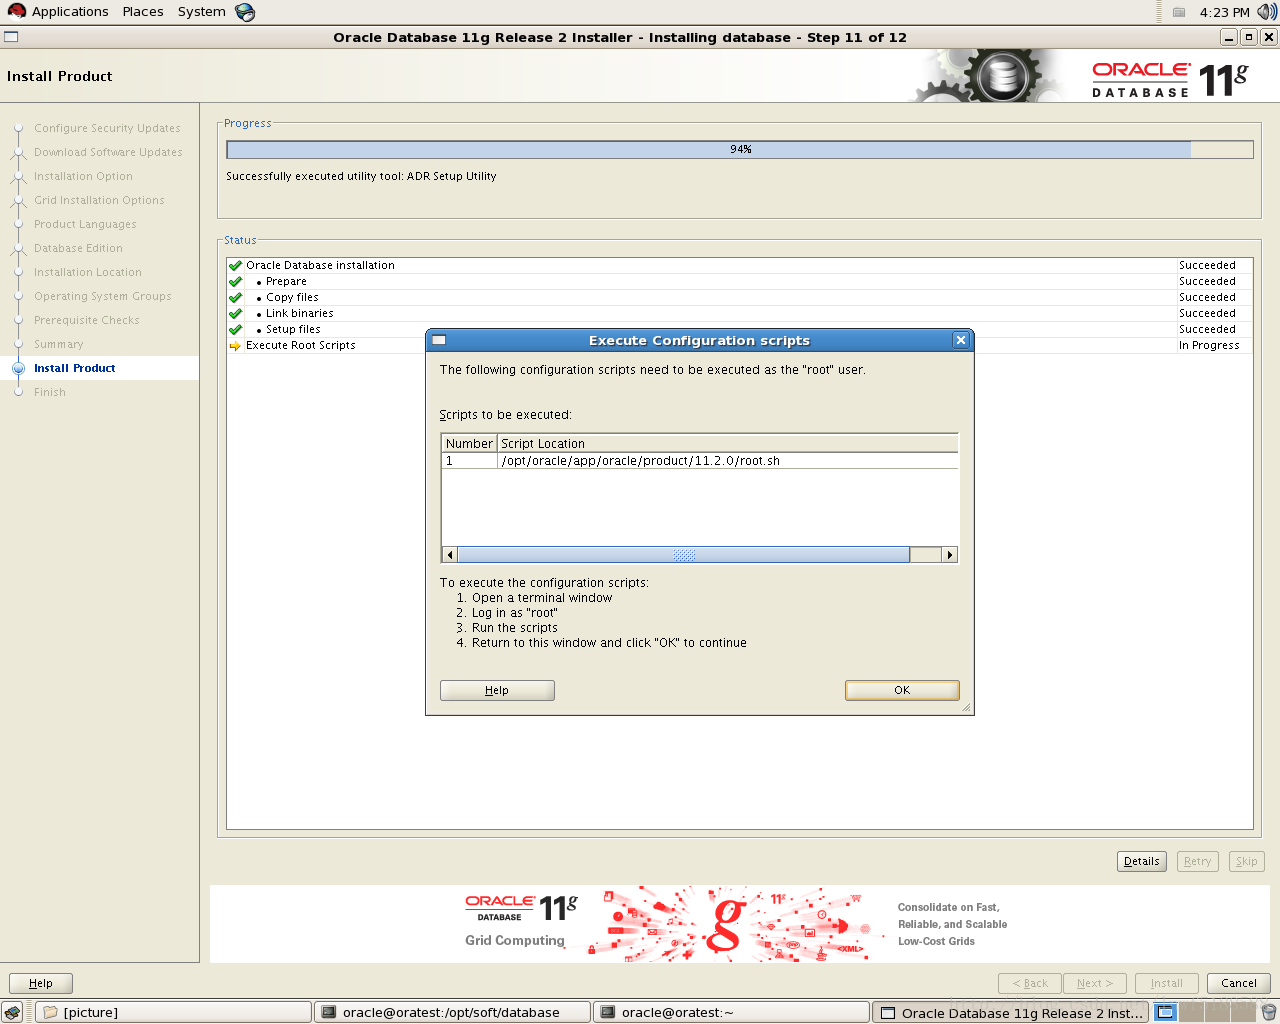Click the 94% installation progress bar

tap(740, 149)
